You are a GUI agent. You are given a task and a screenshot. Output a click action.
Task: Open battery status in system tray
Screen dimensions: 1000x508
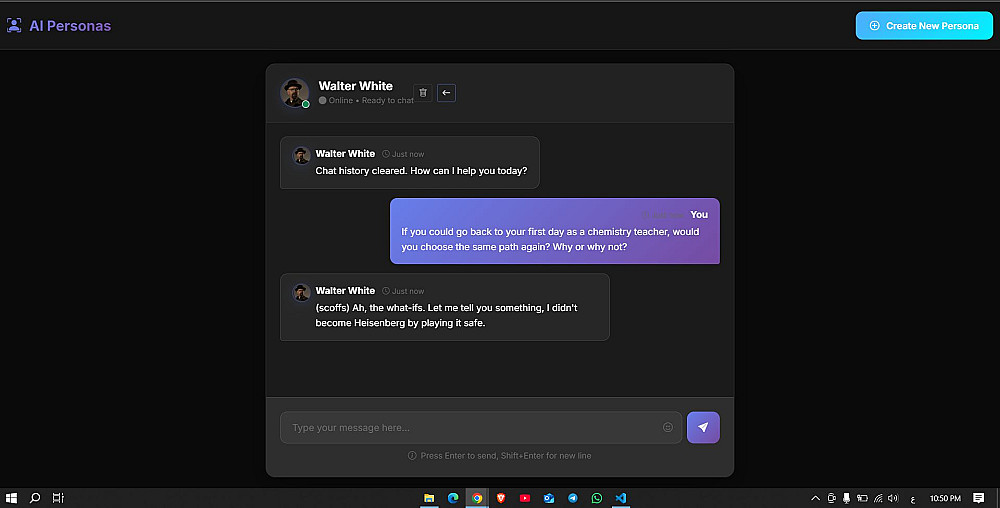(x=862, y=498)
